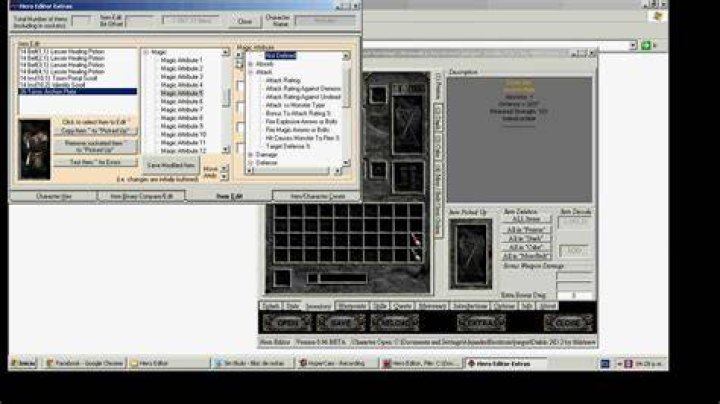
Task: Click the OPEN button in Hero Editor
Action: point(287,323)
